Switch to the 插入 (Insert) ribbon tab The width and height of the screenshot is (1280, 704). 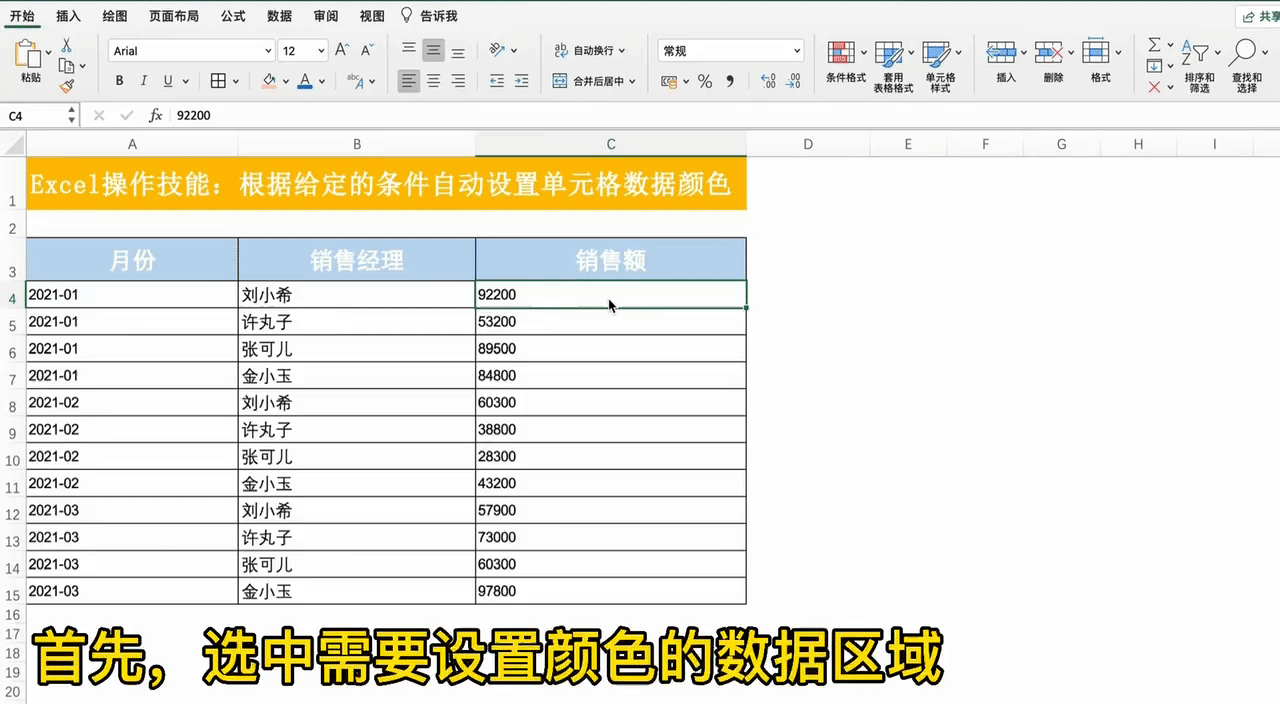(x=69, y=16)
